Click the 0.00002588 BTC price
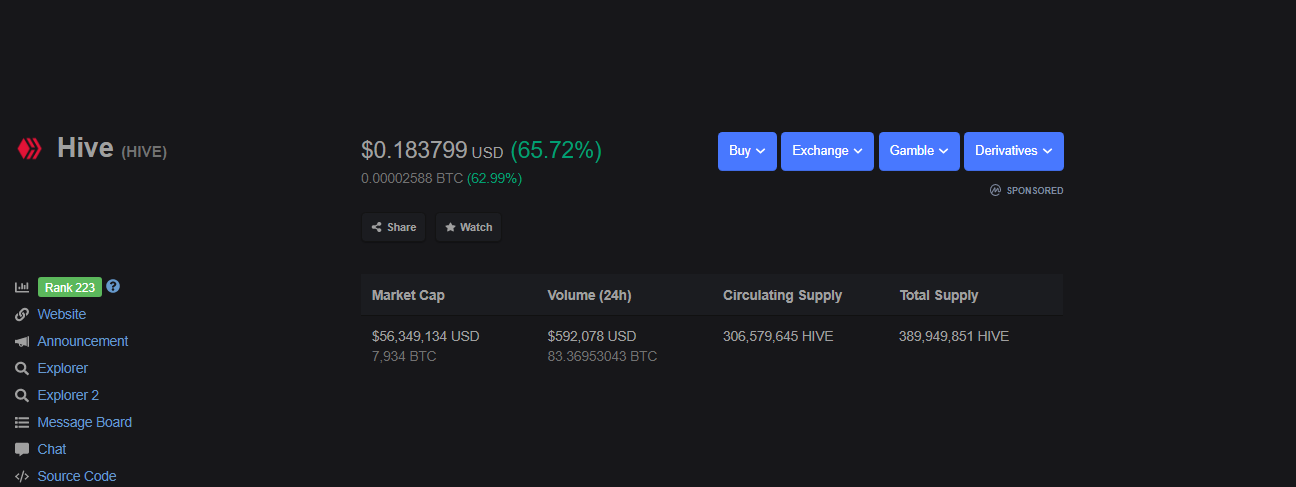Viewport: 1296px width, 487px height. [412, 179]
